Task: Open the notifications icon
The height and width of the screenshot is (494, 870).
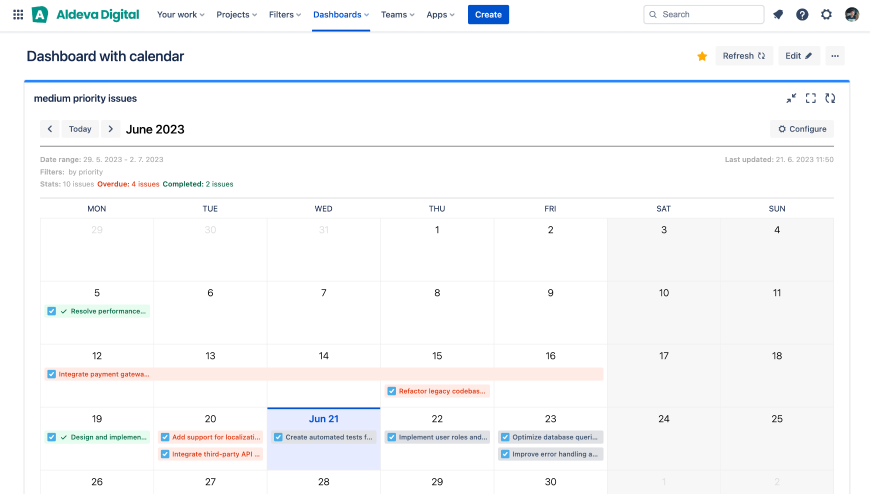Action: 778,14
